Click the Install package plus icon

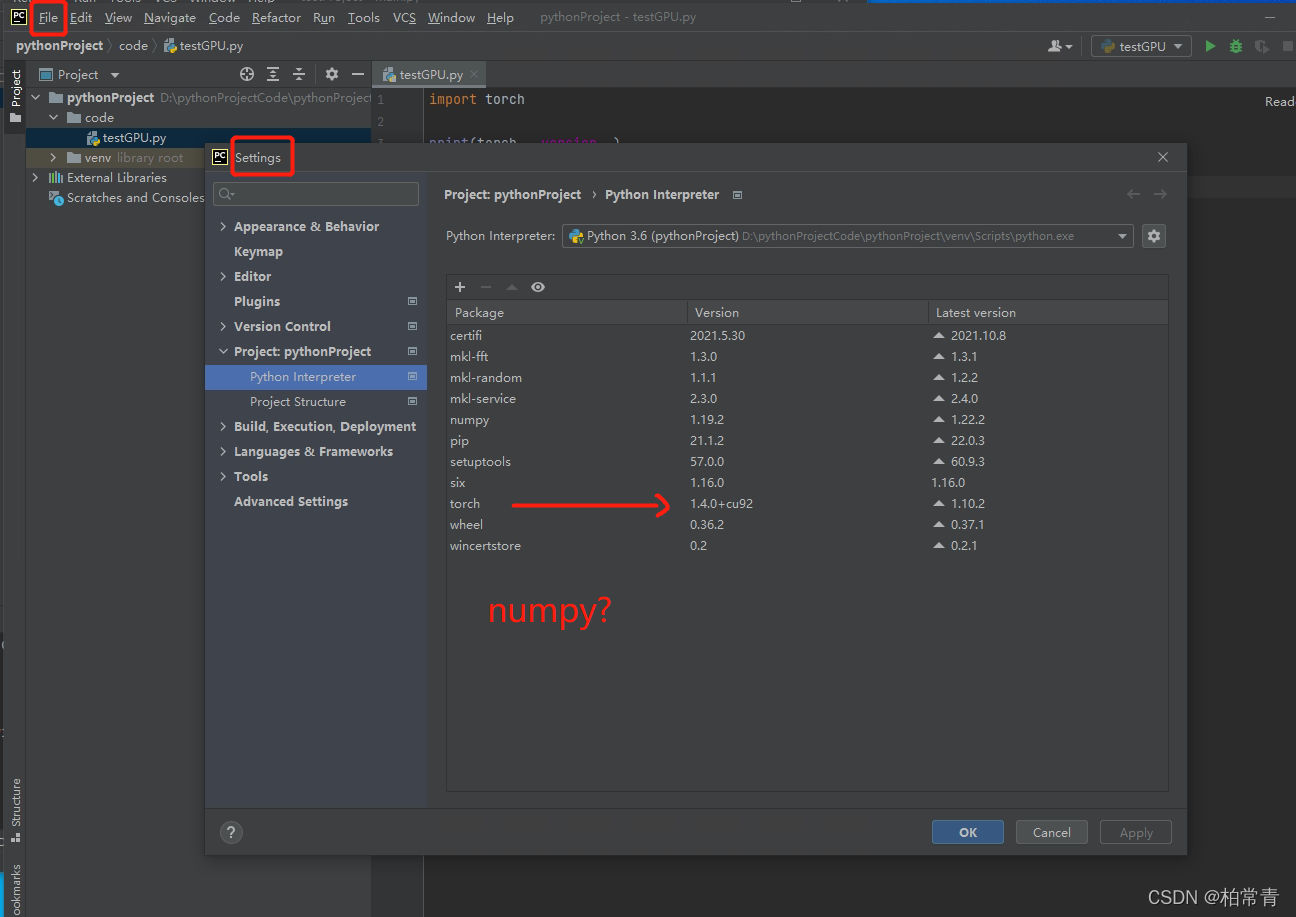coord(460,287)
